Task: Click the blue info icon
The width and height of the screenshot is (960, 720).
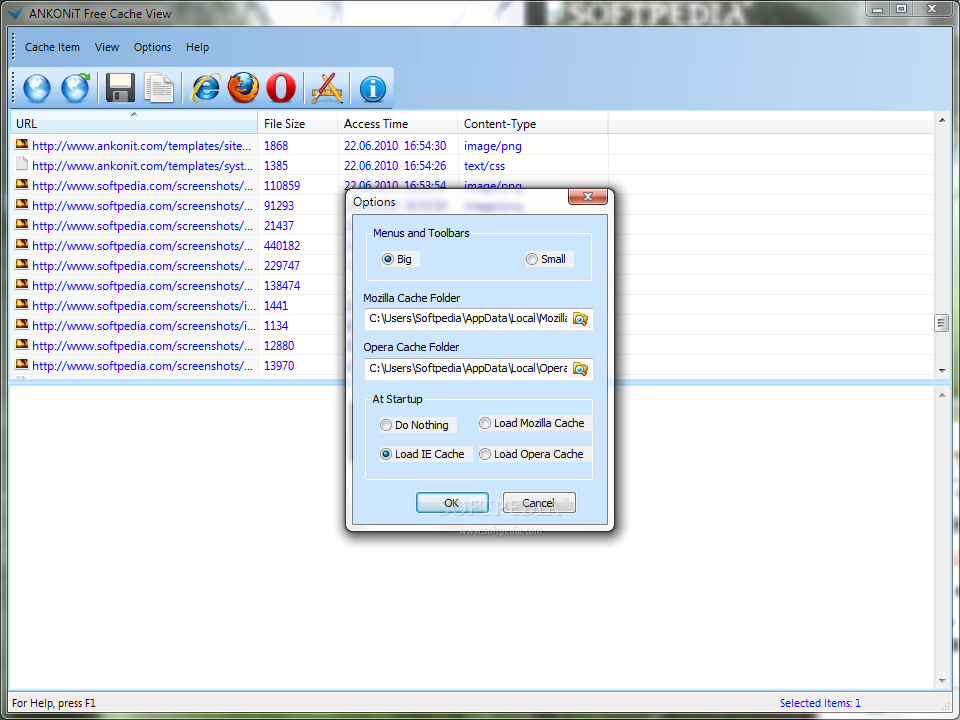Action: [x=373, y=89]
